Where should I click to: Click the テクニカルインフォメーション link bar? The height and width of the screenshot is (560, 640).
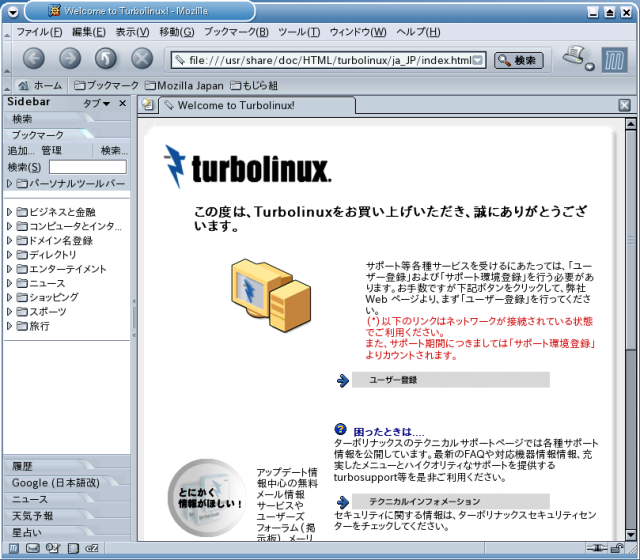451,501
